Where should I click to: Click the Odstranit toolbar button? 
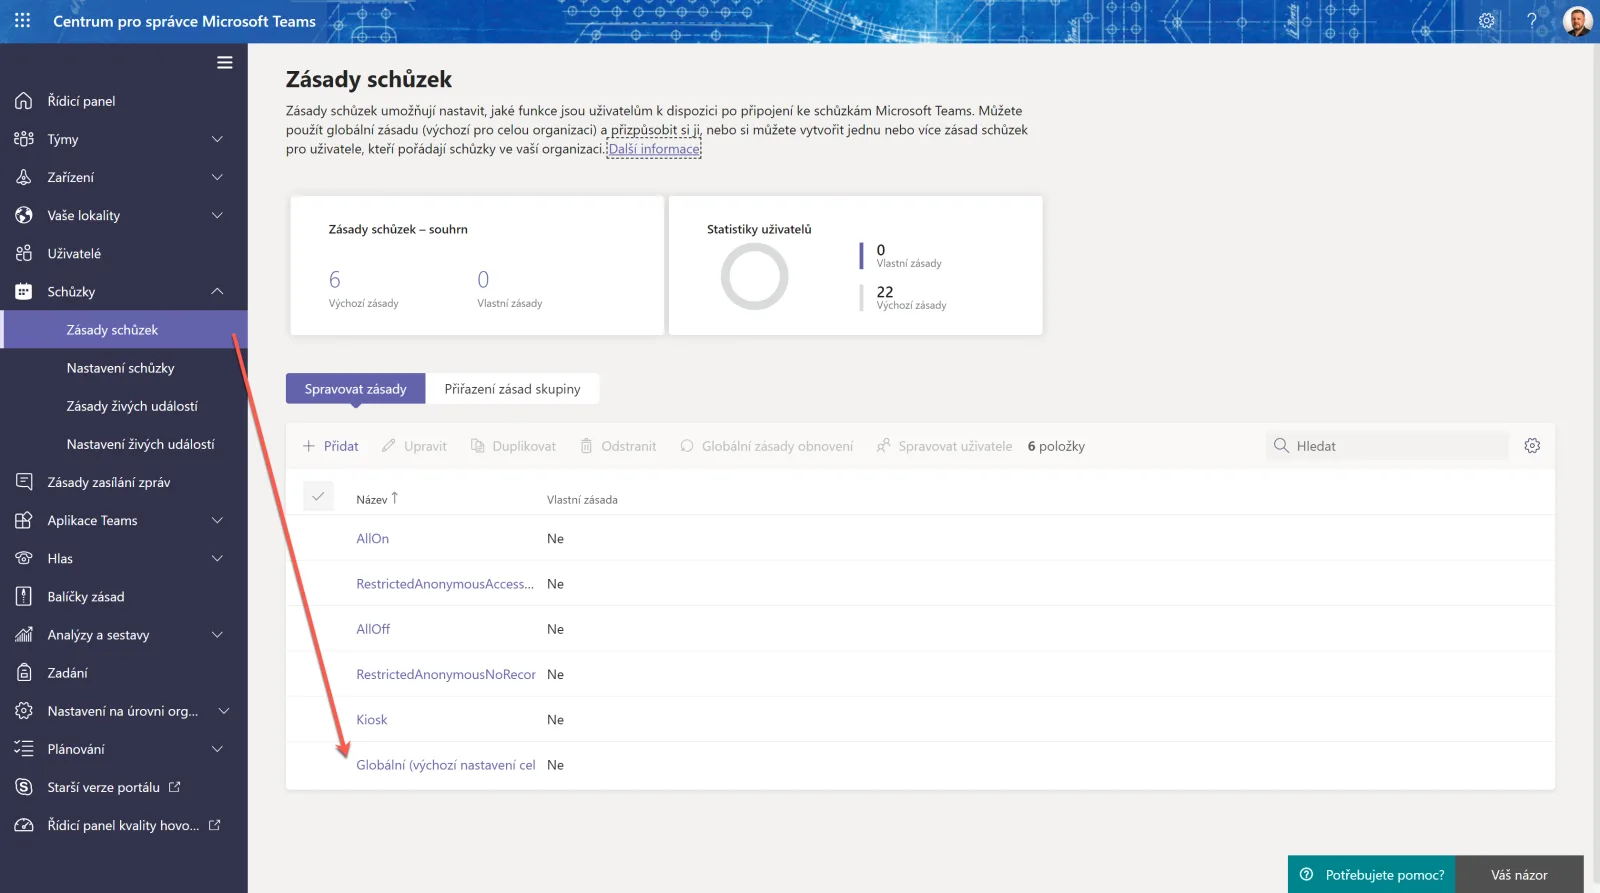click(618, 446)
